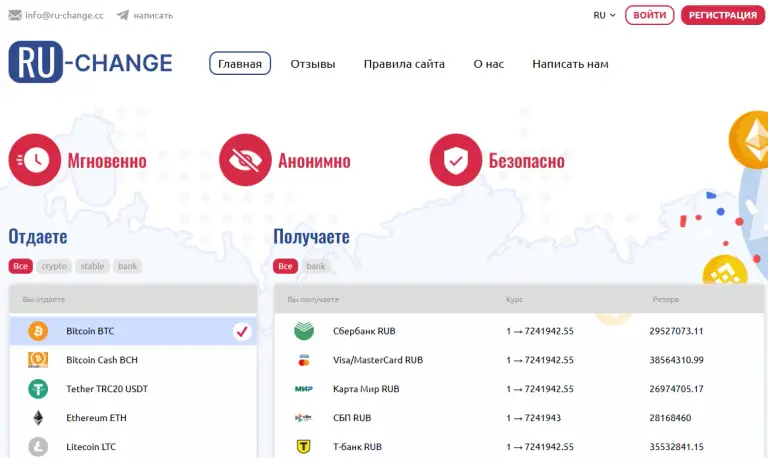
Task: Click the Сбербанк rate 1 → 7241942.55
Action: pyautogui.click(x=540, y=331)
